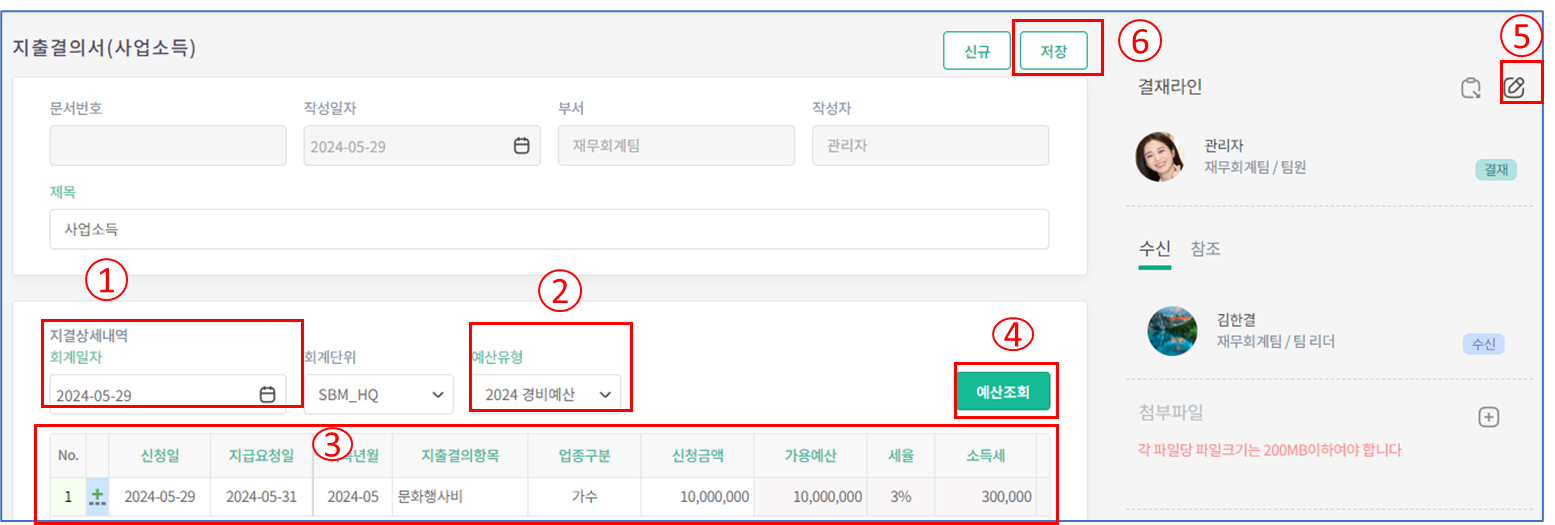
Task: Click 관리자 profile photo in approval line
Action: point(1160,157)
